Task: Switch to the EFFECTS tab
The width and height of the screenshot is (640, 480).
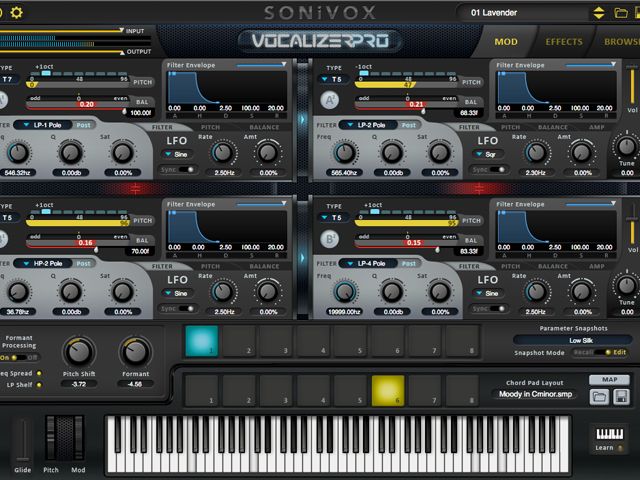Action: coord(564,42)
